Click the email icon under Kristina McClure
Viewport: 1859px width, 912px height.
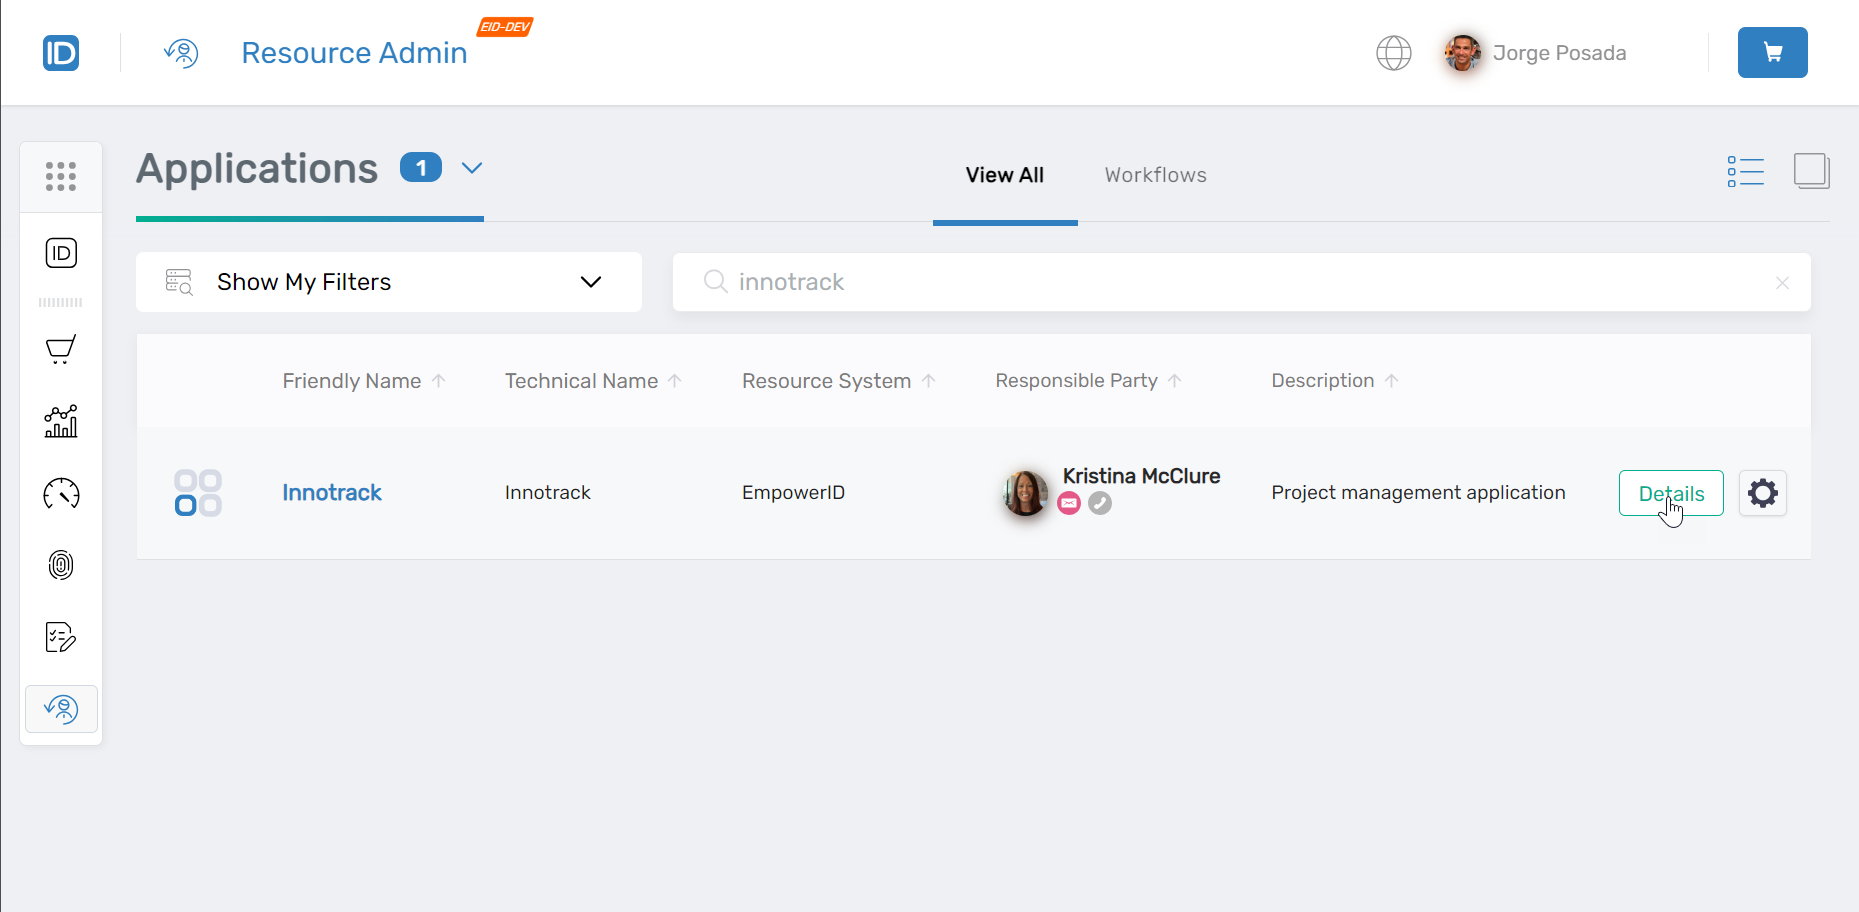coord(1068,503)
